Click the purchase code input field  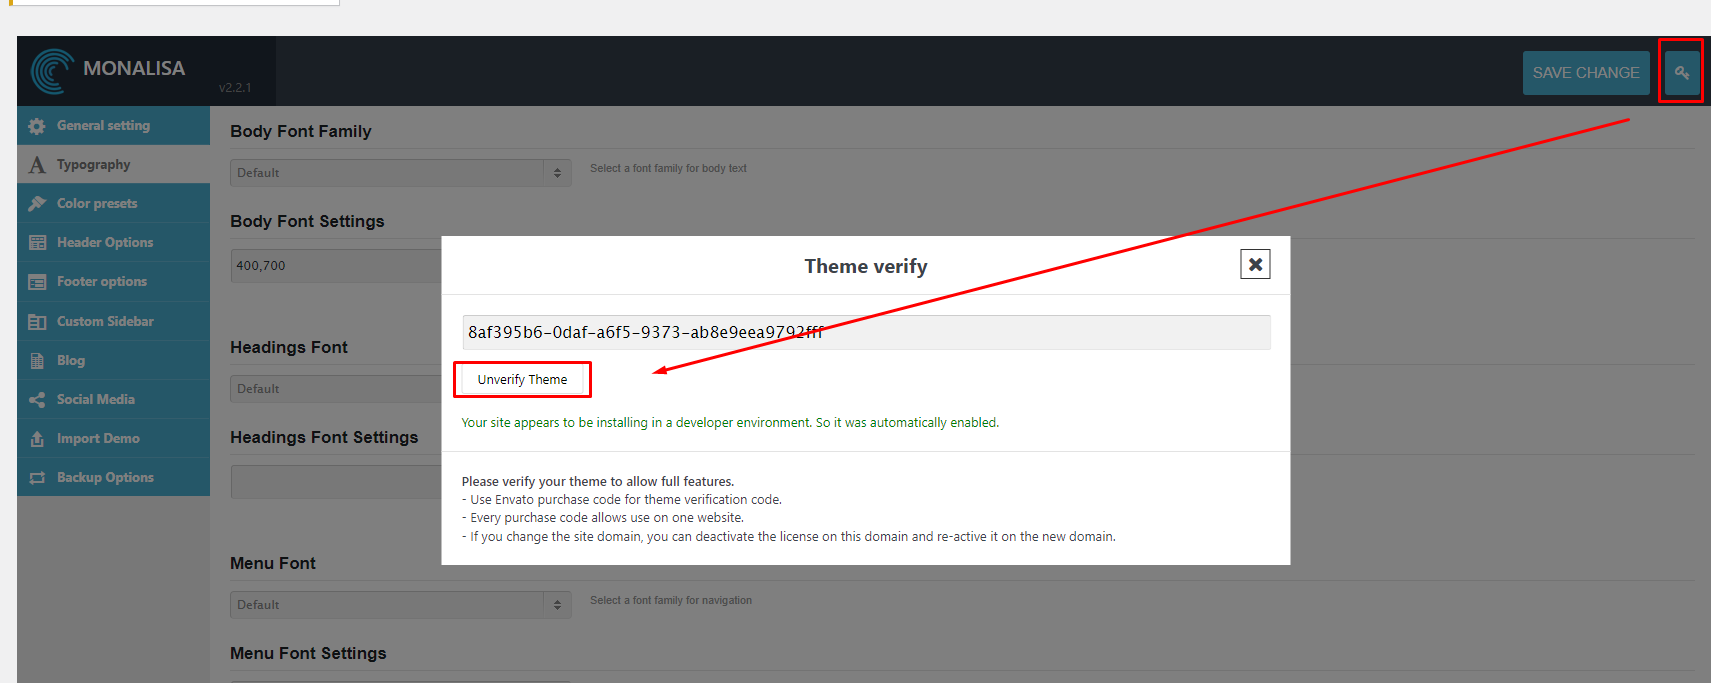click(x=866, y=332)
